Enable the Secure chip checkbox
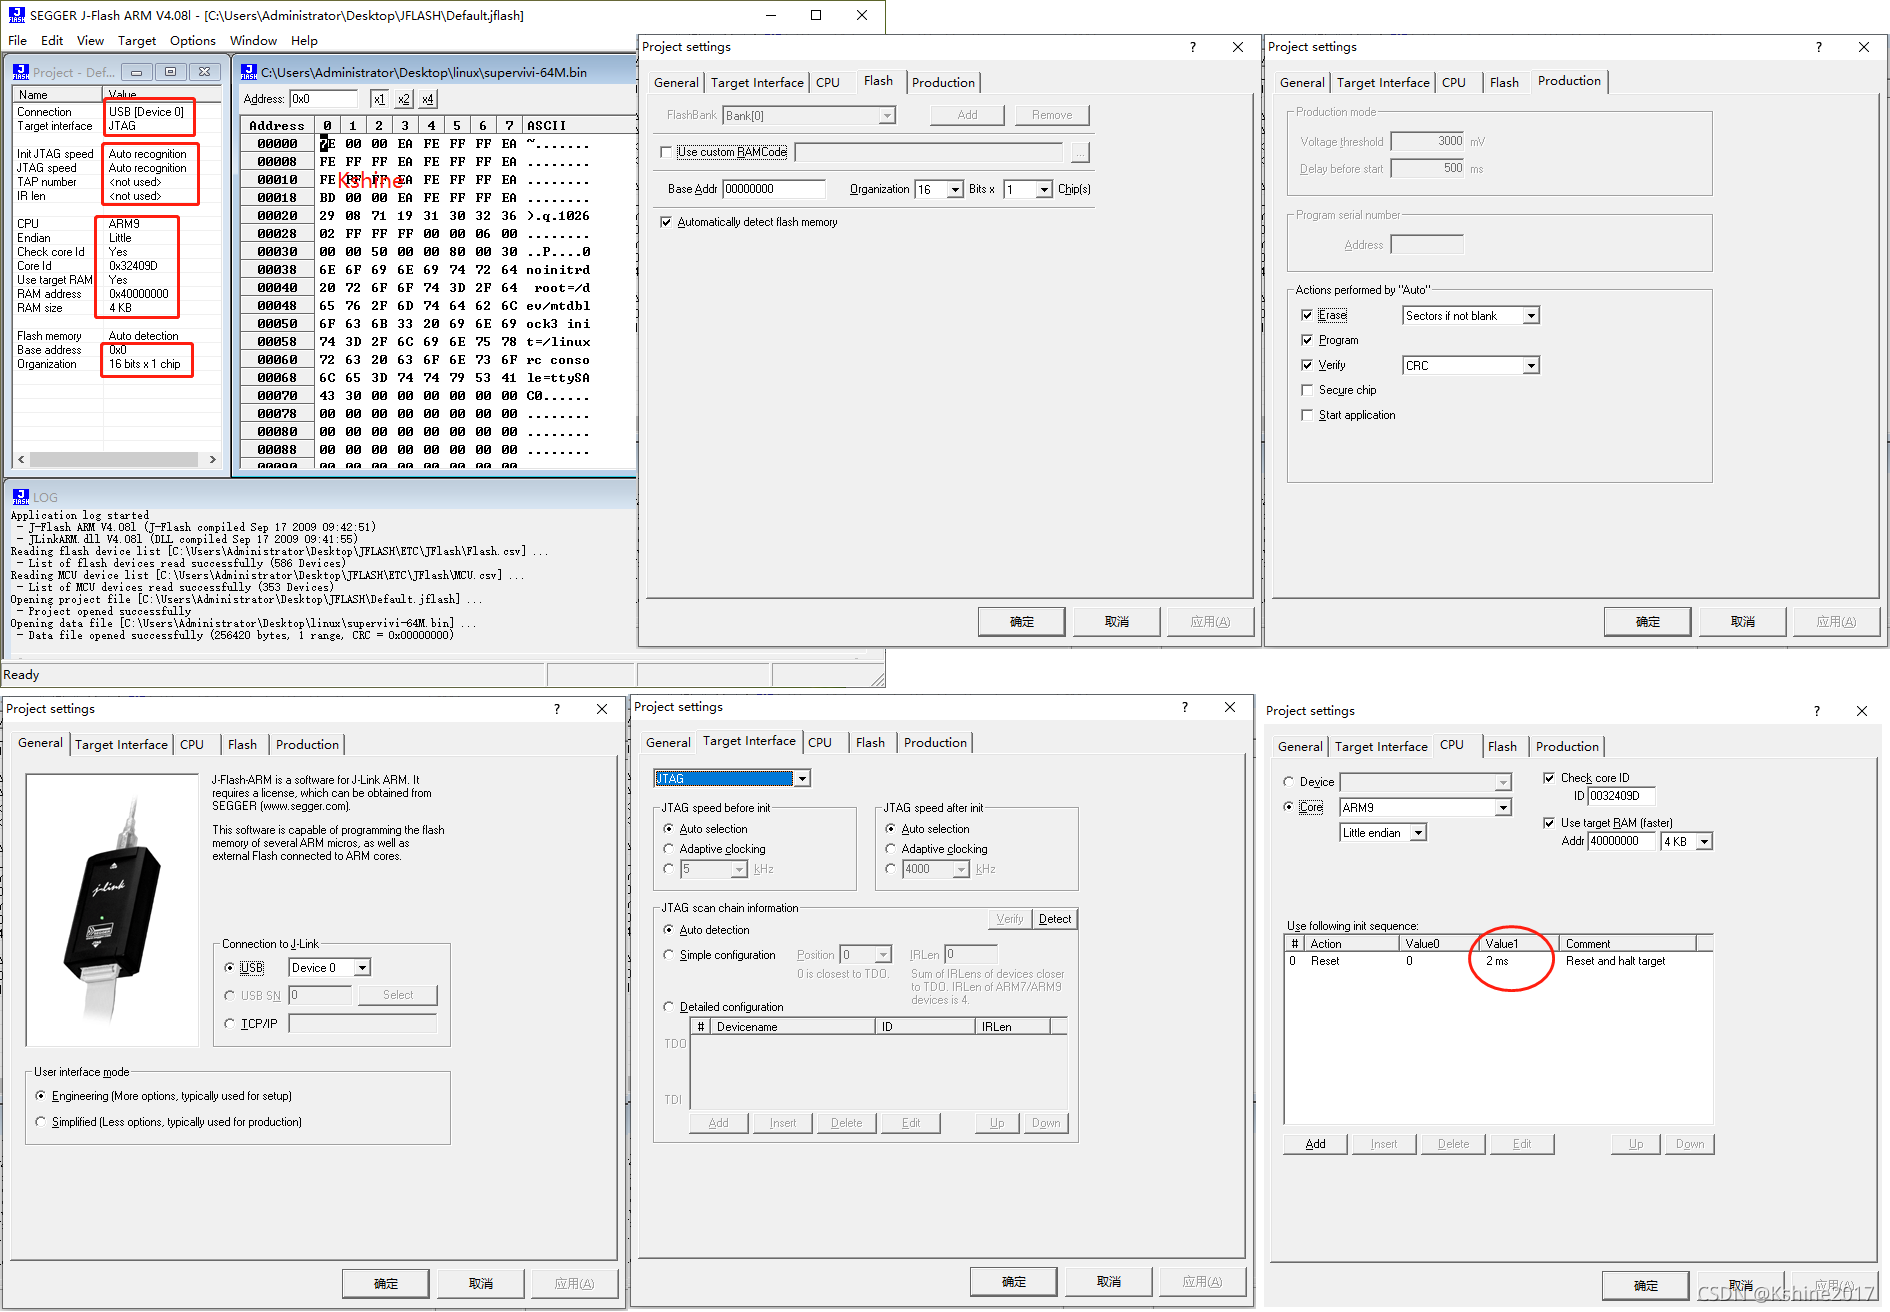This screenshot has height=1312, width=1890. [x=1307, y=390]
